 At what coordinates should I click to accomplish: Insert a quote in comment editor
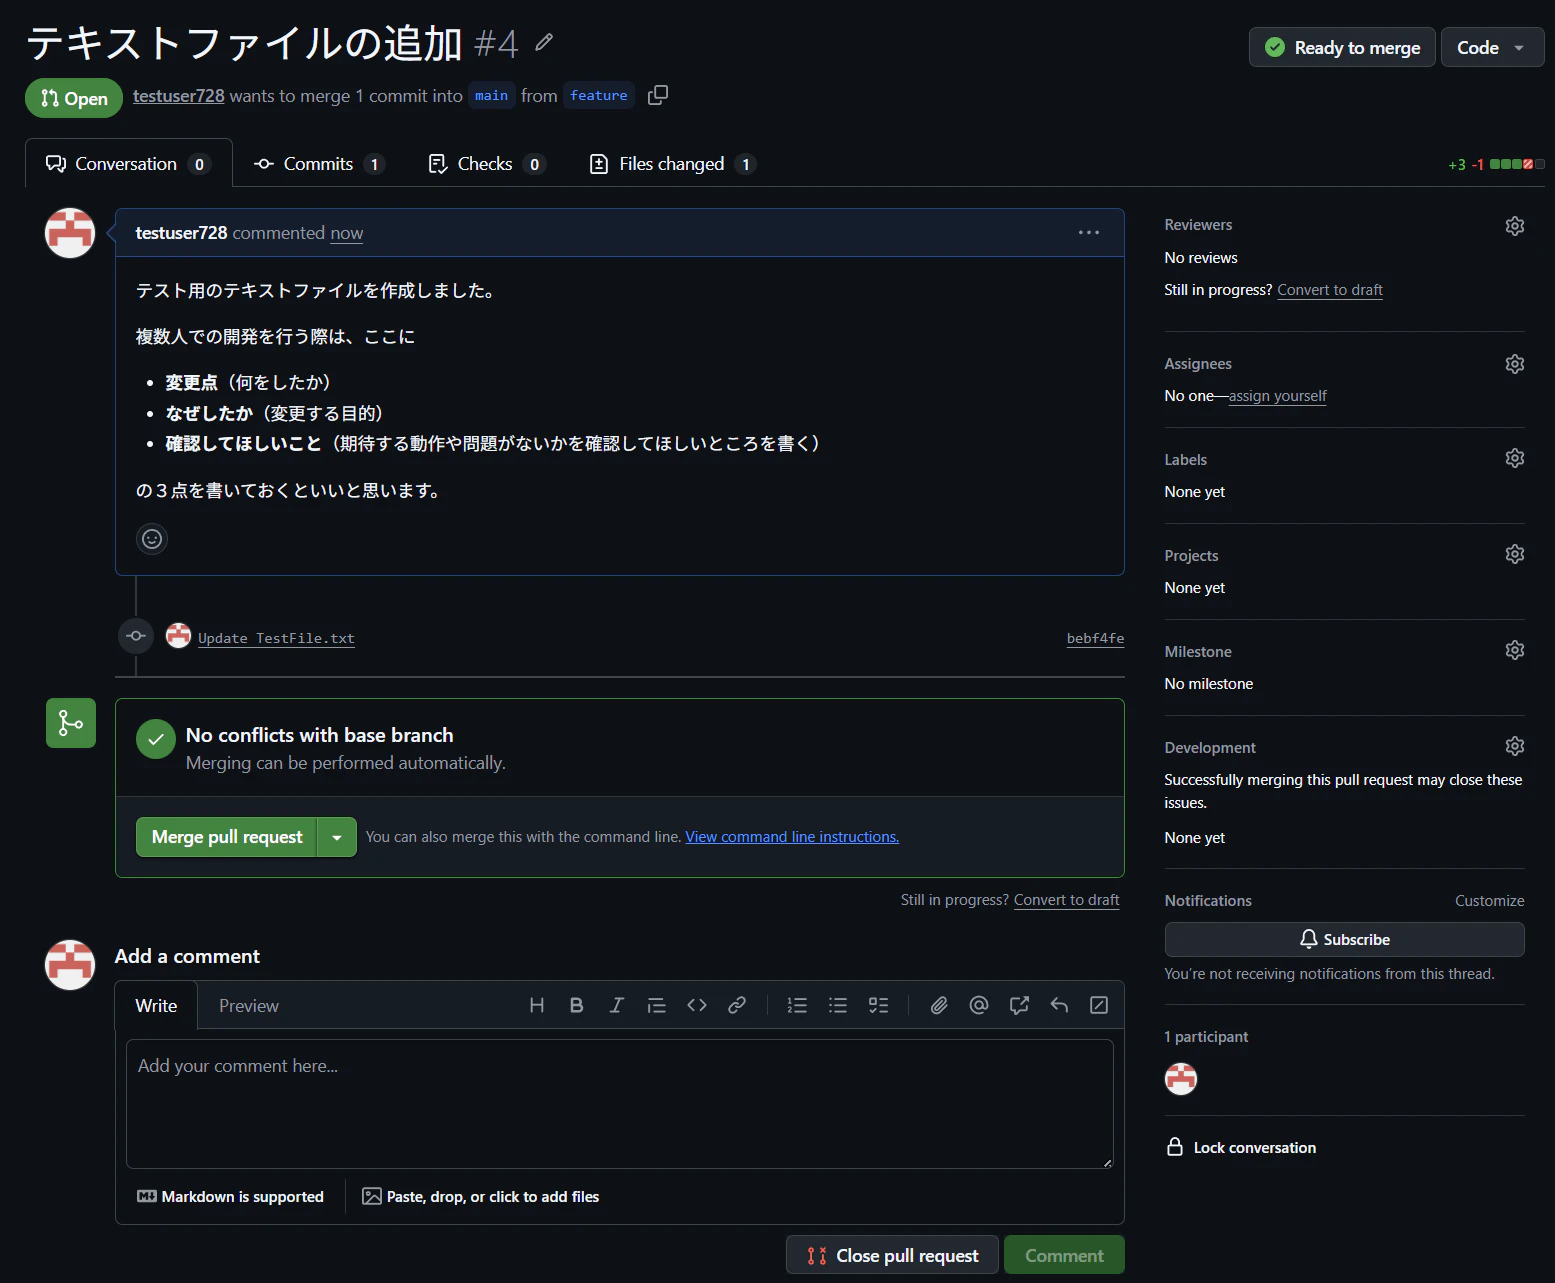click(657, 1005)
